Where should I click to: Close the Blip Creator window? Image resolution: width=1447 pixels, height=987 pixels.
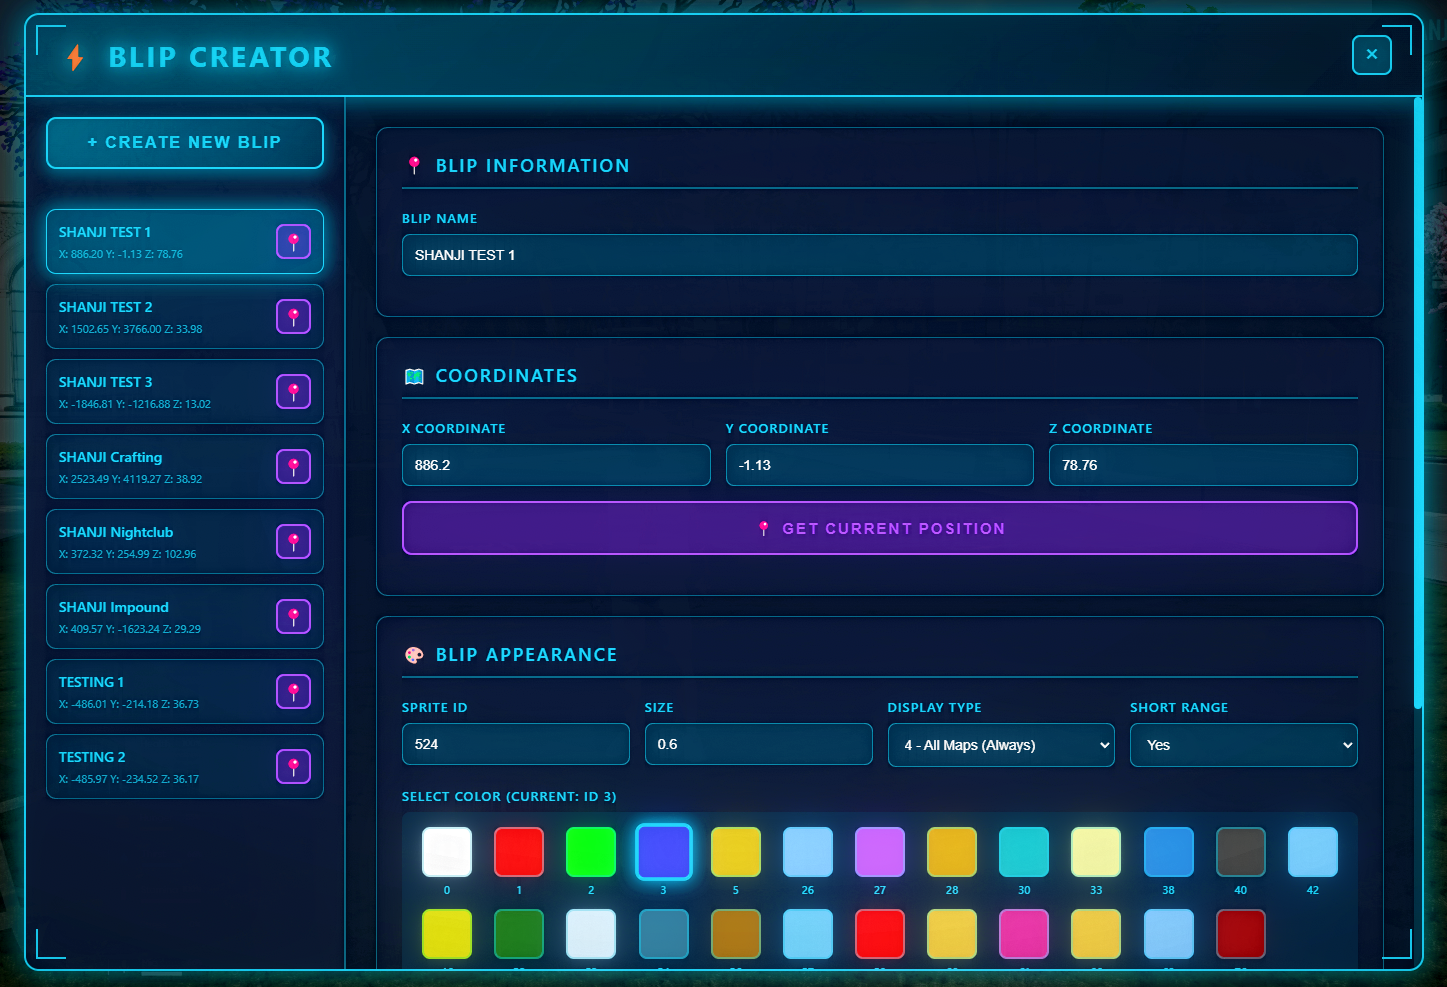click(1371, 55)
